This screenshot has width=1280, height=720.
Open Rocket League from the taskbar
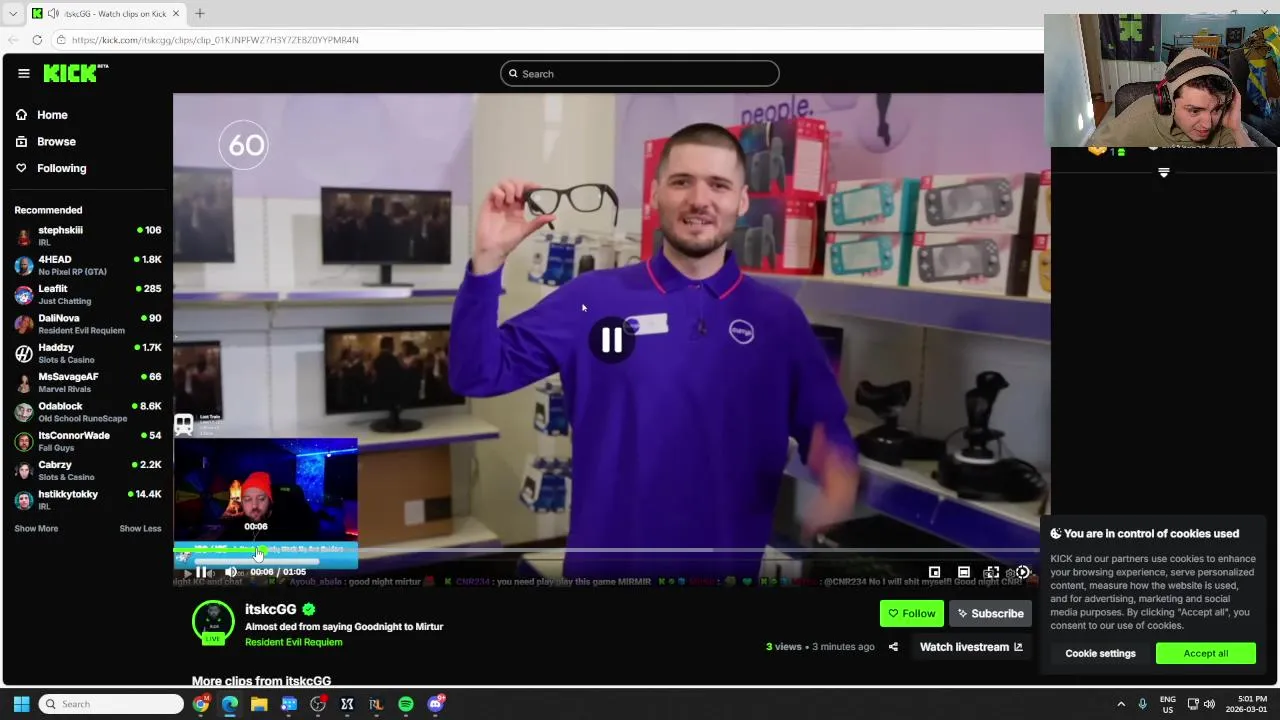click(376, 704)
